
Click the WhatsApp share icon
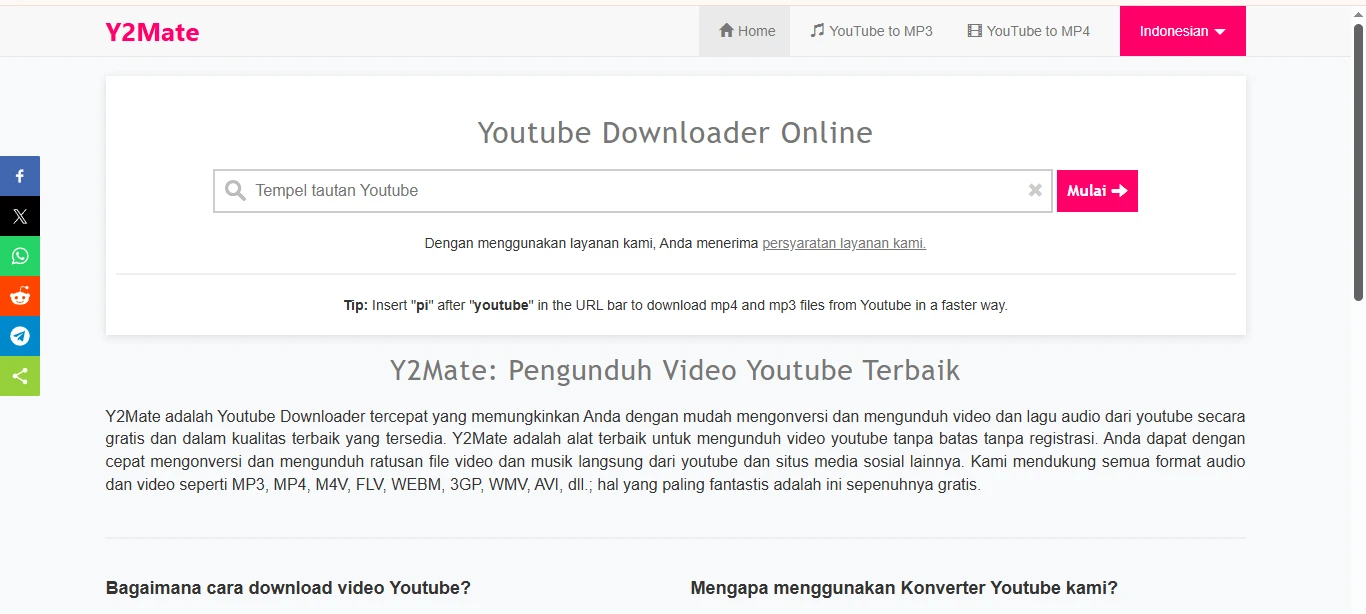point(20,256)
